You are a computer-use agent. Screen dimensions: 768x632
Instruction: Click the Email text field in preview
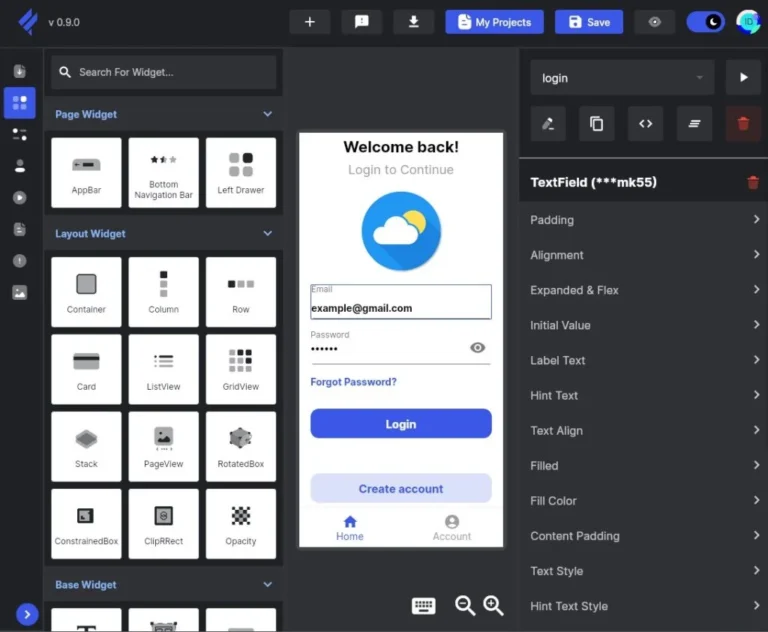pyautogui.click(x=401, y=302)
